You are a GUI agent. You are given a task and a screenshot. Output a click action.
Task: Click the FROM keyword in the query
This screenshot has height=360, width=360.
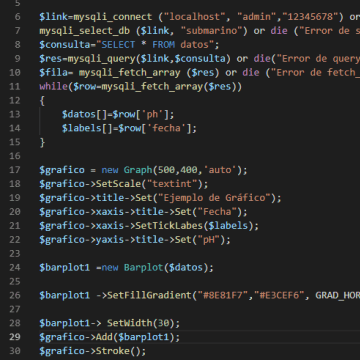pos(163,45)
